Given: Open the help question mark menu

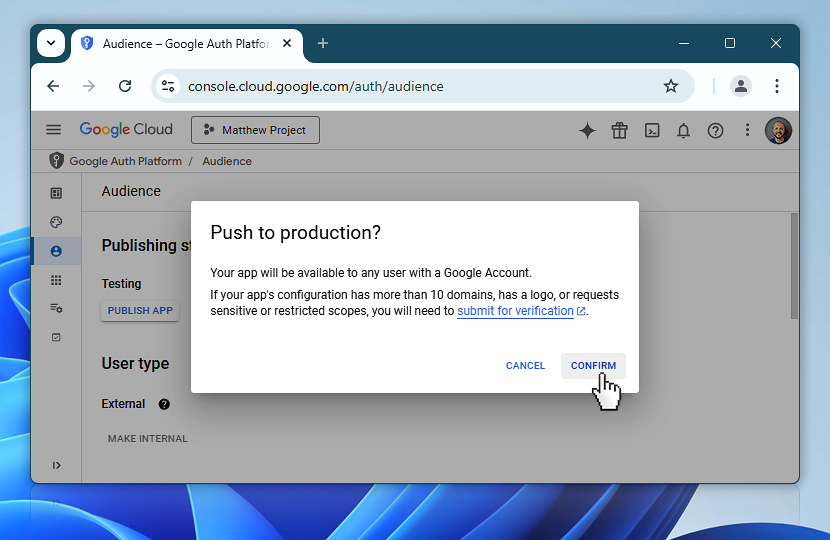Looking at the screenshot, I should point(715,130).
